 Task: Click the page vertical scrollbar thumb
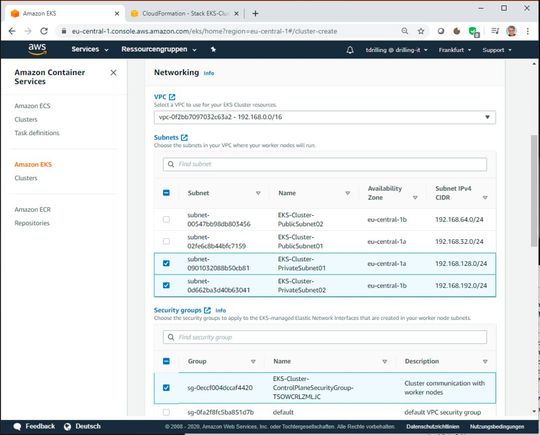click(534, 190)
